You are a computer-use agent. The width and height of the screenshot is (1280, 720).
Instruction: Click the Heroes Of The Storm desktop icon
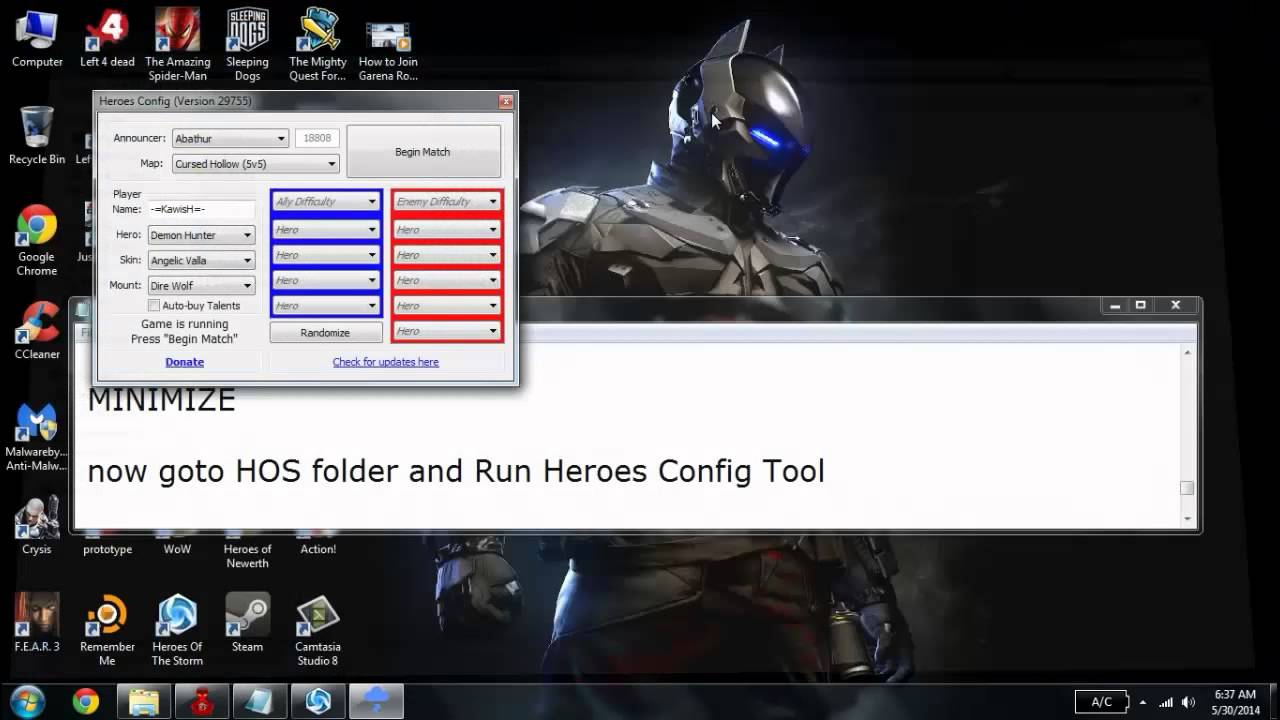(177, 630)
